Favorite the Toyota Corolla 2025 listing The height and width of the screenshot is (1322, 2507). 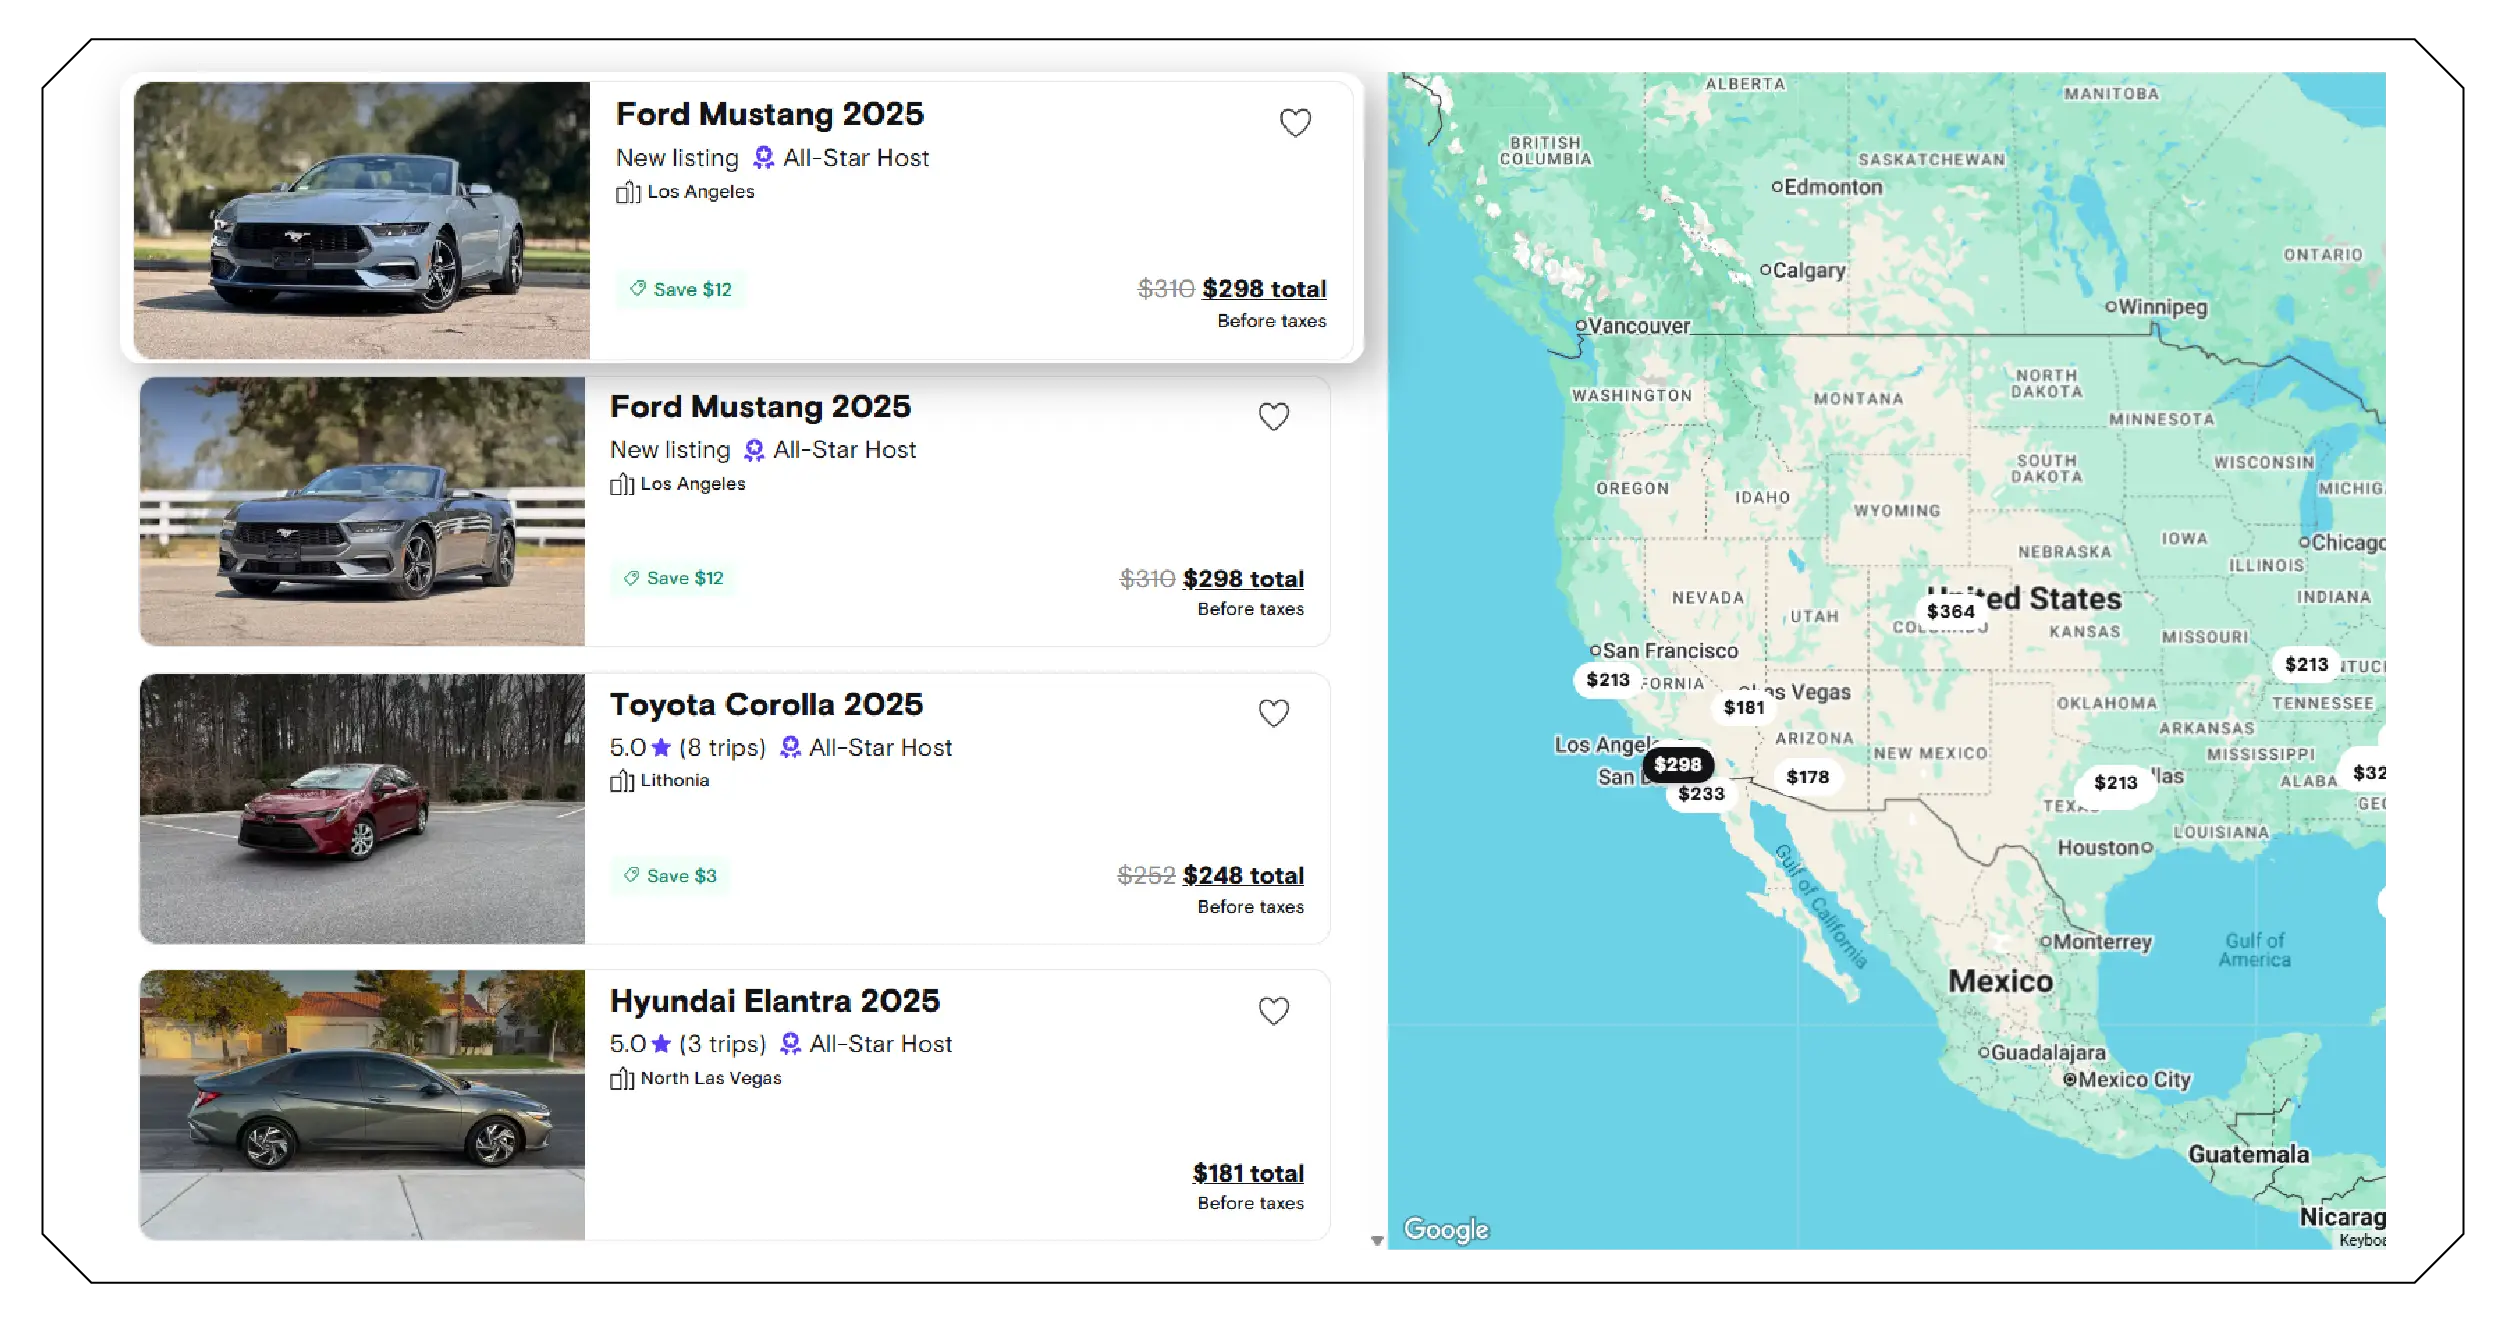[1273, 713]
